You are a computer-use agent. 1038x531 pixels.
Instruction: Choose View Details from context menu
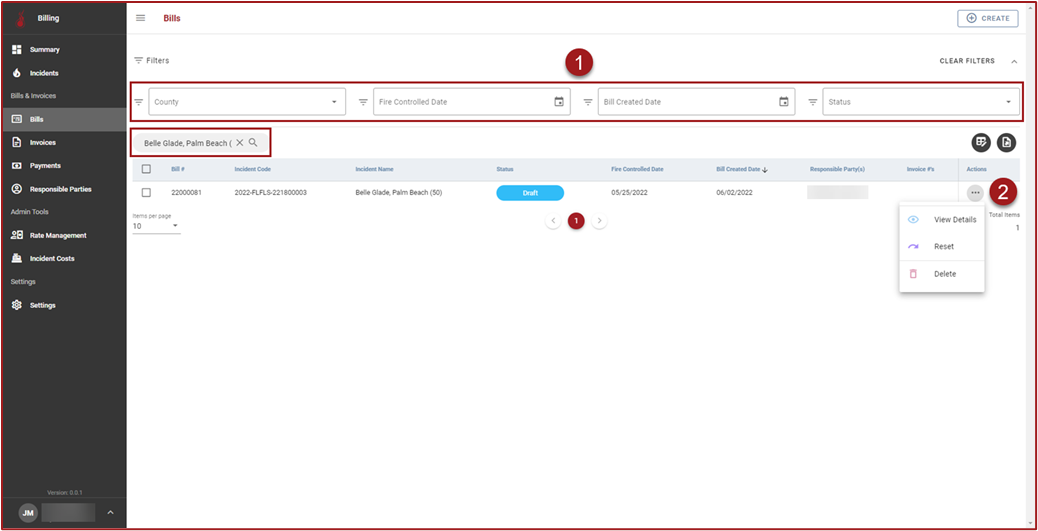pyautogui.click(x=954, y=220)
